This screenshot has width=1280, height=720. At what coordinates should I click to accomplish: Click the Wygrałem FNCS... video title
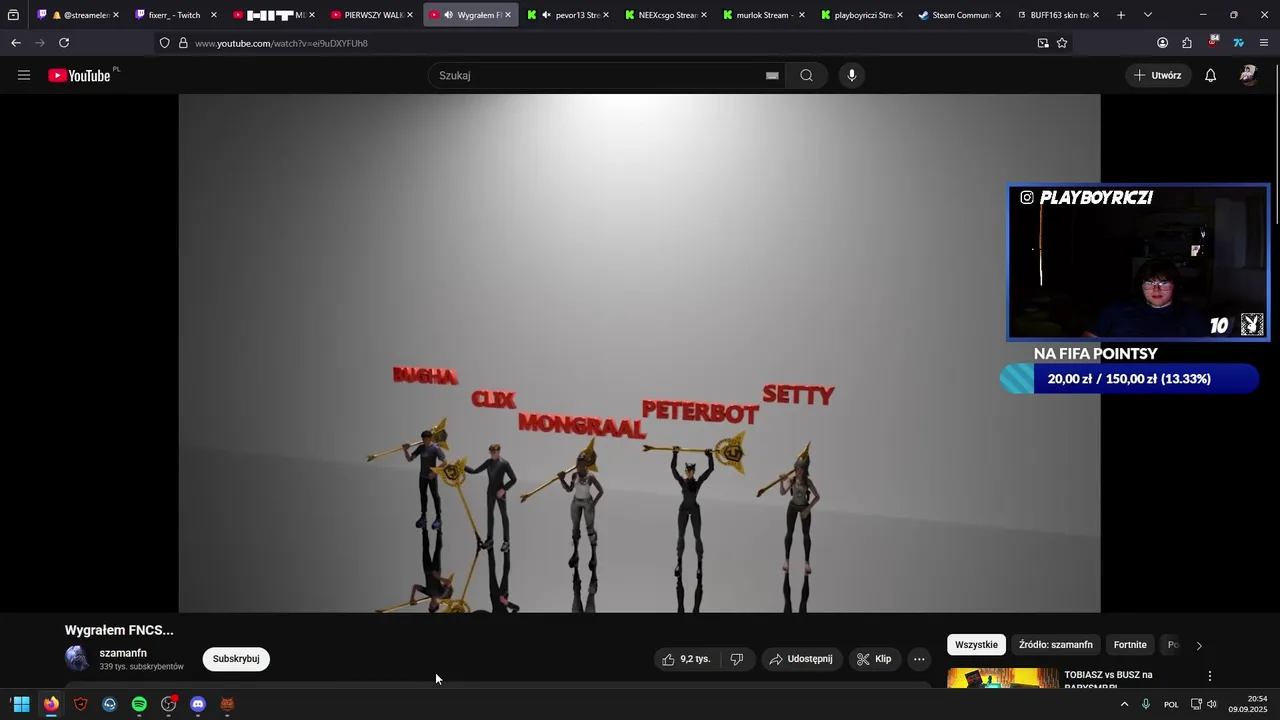[119, 630]
